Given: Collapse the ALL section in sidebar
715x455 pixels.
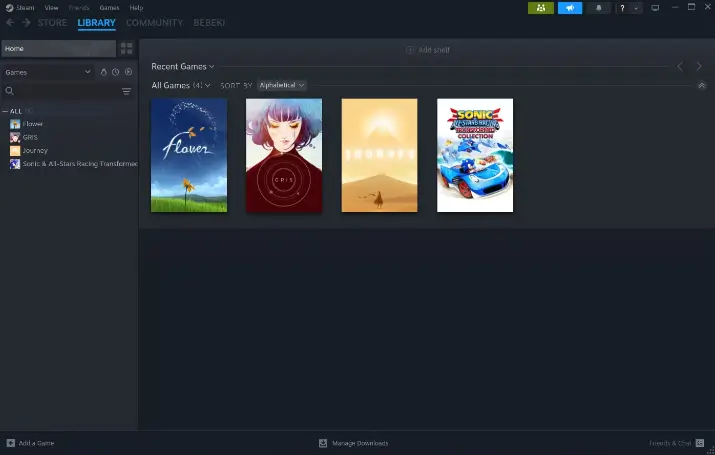Looking at the screenshot, I should click(x=5, y=111).
